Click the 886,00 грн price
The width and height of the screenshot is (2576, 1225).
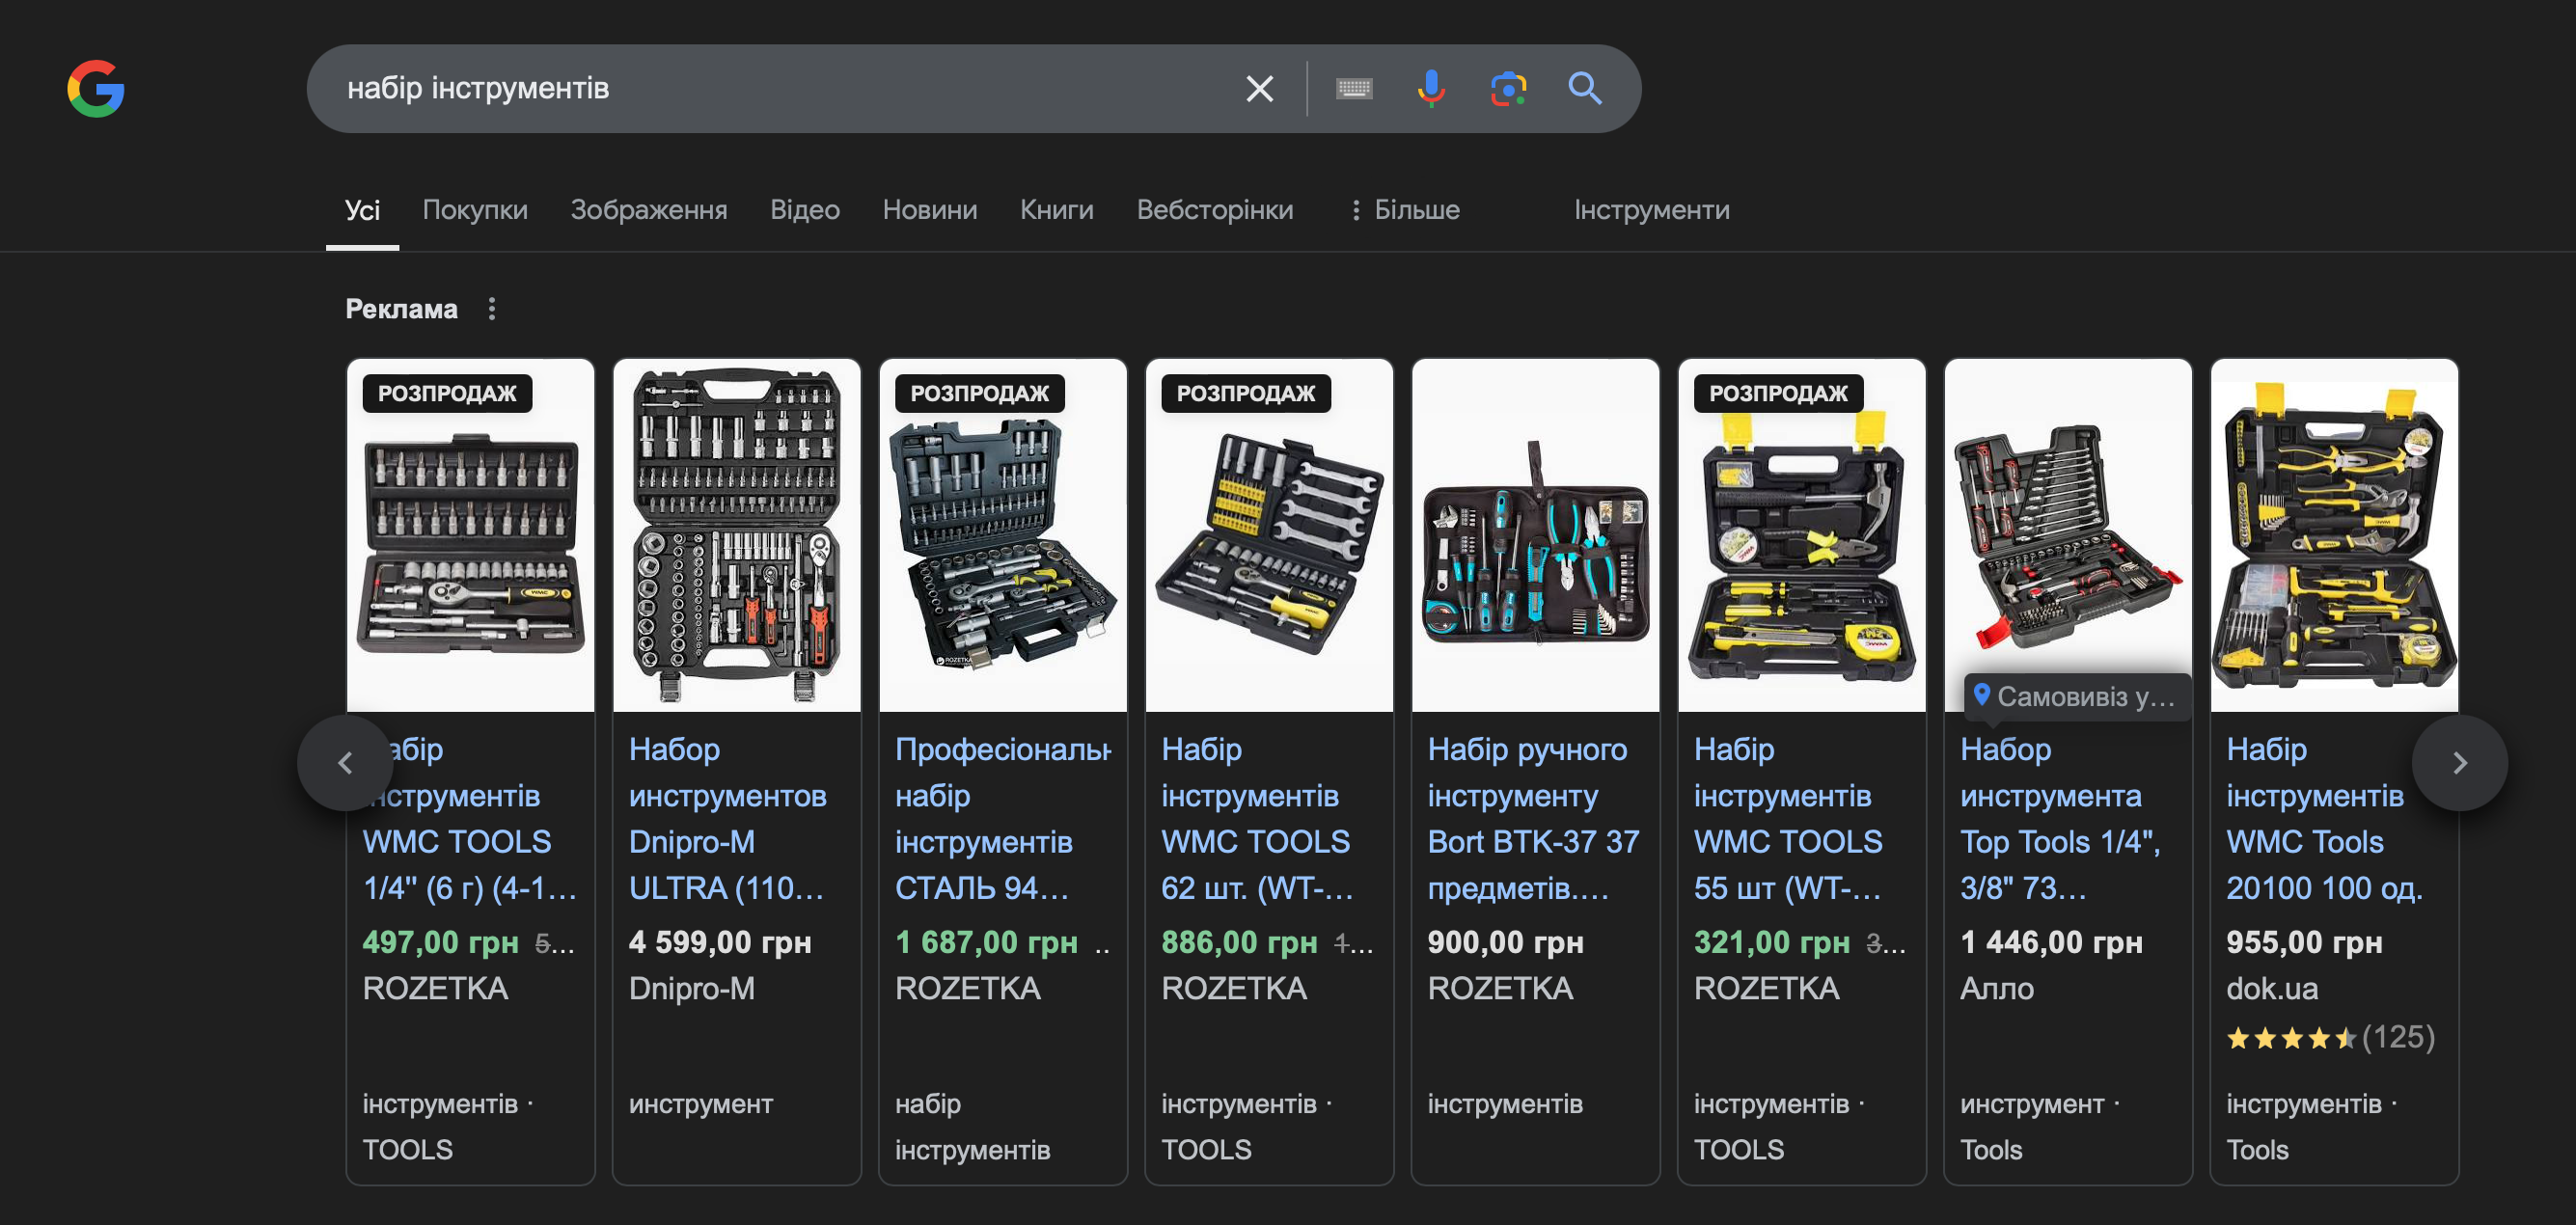click(x=1239, y=942)
